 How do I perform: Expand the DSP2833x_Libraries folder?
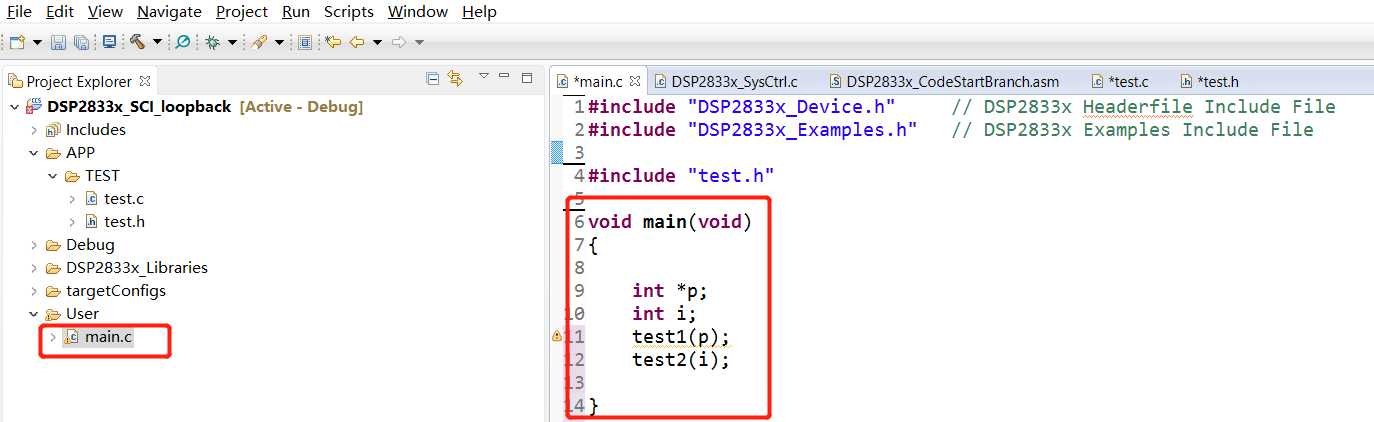coord(33,268)
